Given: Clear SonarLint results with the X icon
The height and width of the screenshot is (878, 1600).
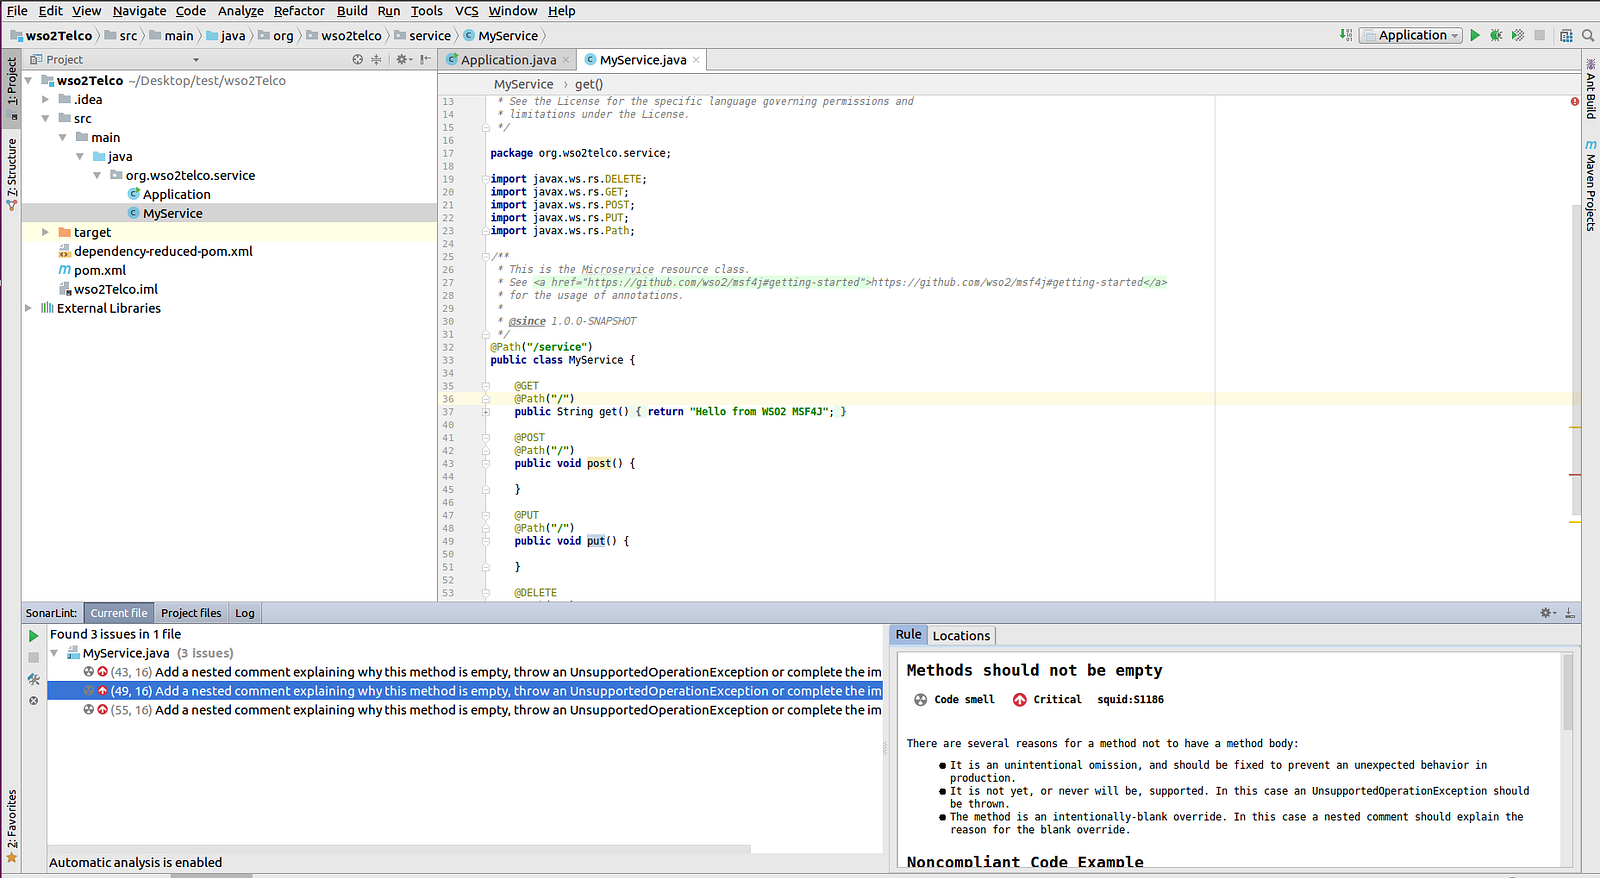Looking at the screenshot, I should [x=33, y=701].
